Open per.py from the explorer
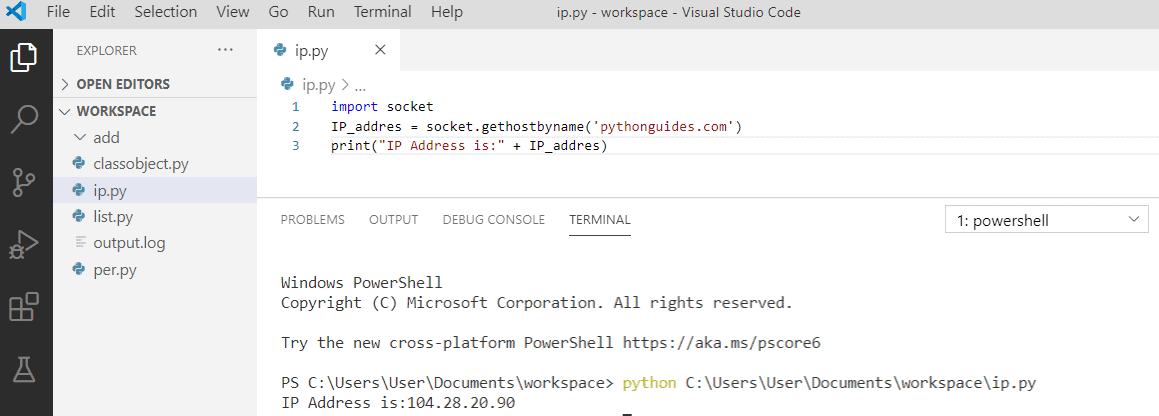 click(x=115, y=270)
